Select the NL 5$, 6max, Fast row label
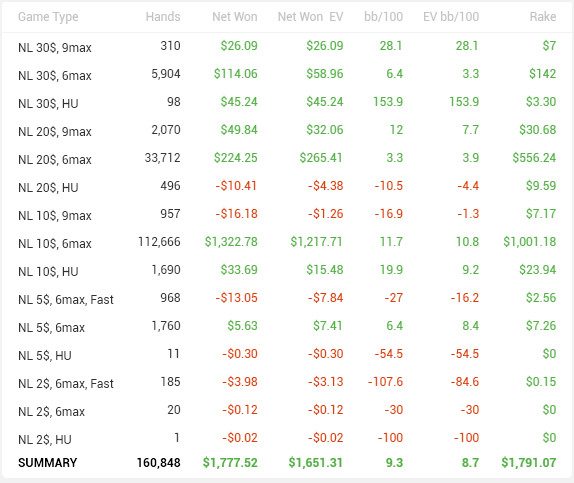Screen dimensions: 574x483 click(x=66, y=300)
